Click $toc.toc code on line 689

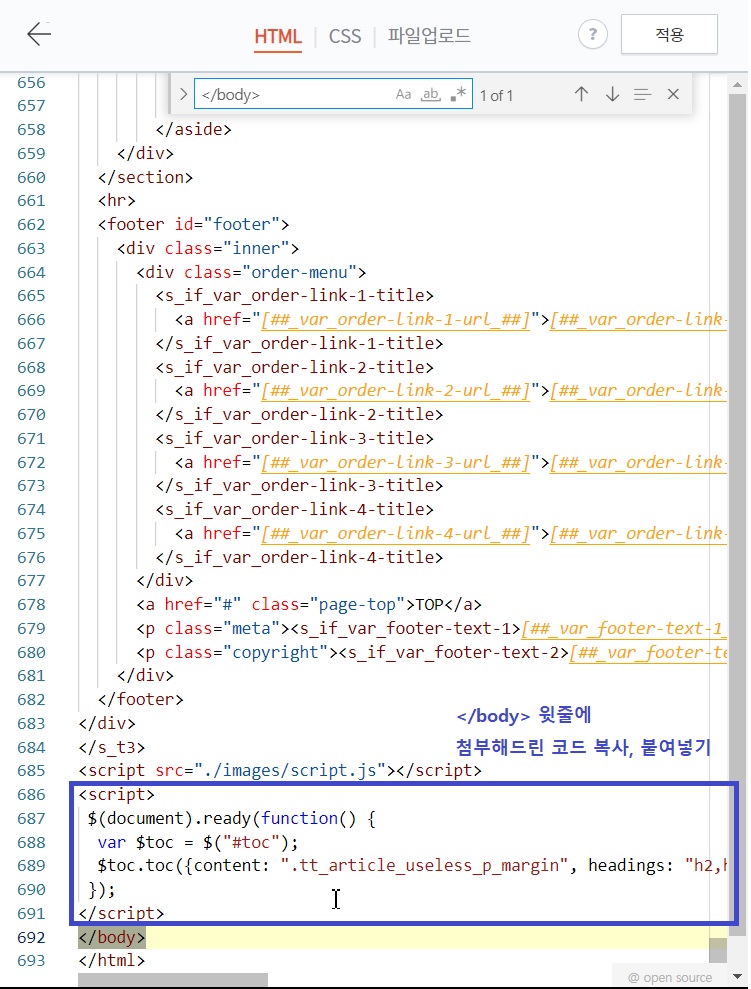point(412,866)
